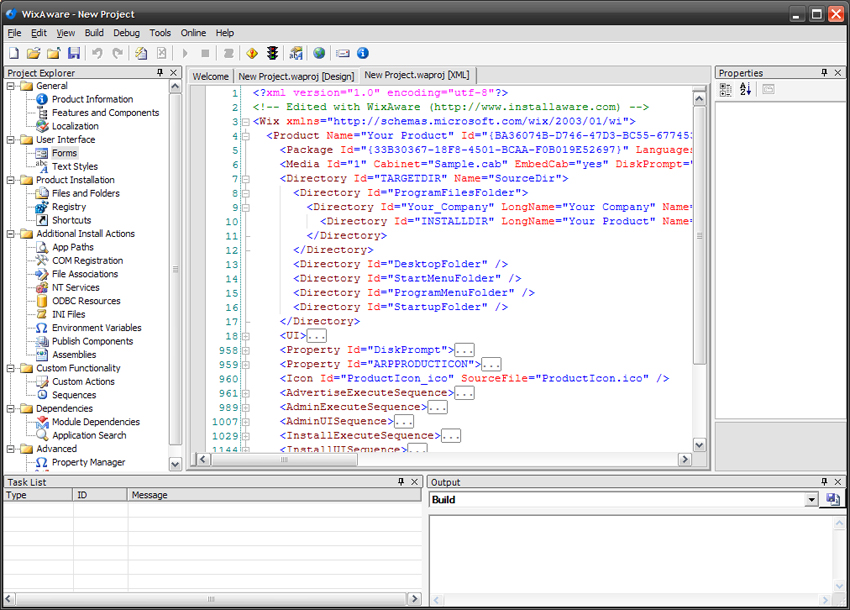Select COM Registration tree item

coord(87,260)
